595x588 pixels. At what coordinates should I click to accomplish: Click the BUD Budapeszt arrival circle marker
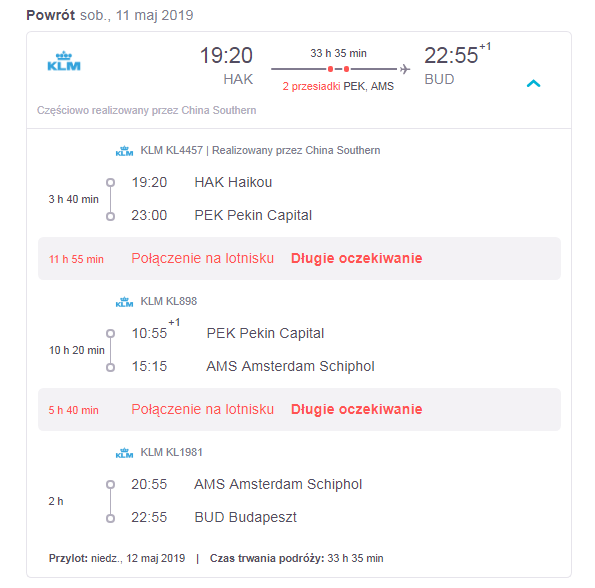click(110, 518)
